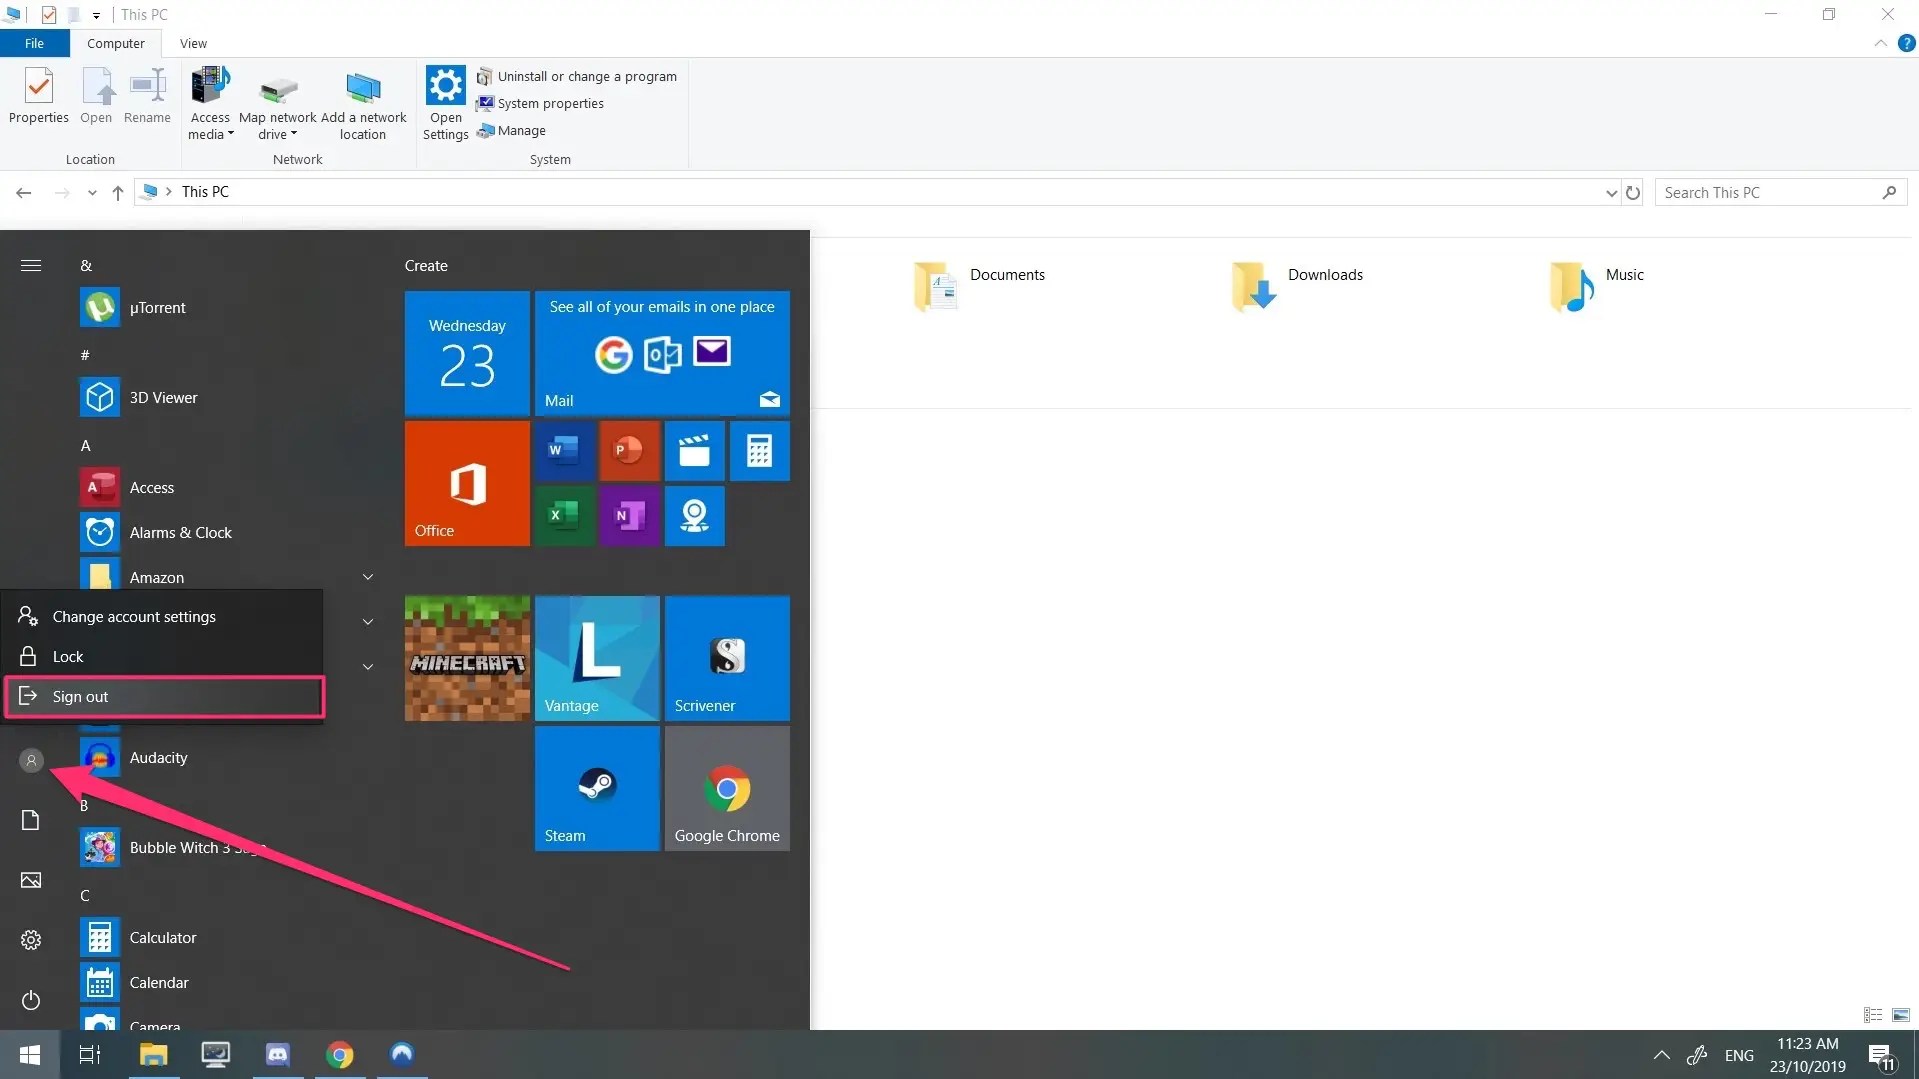The width and height of the screenshot is (1919, 1079).
Task: Go up one folder level
Action: coord(118,193)
